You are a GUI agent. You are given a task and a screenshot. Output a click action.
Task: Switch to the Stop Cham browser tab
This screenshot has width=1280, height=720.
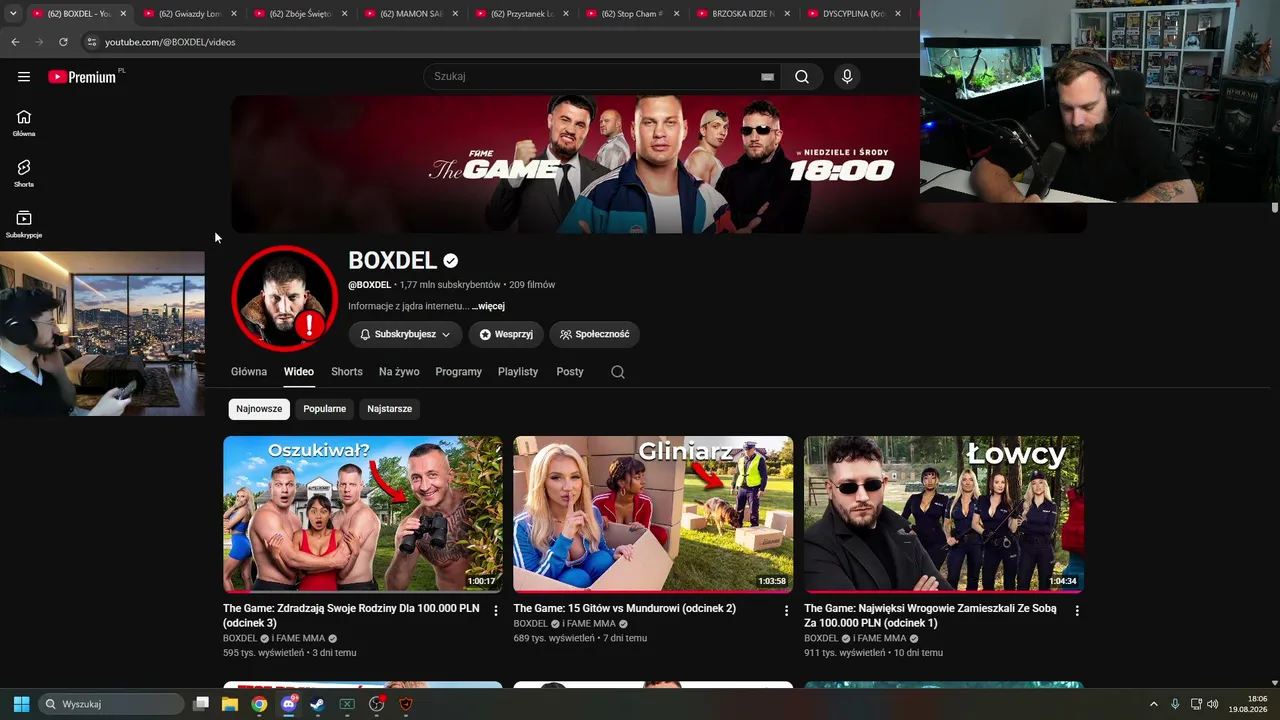[x=632, y=14]
